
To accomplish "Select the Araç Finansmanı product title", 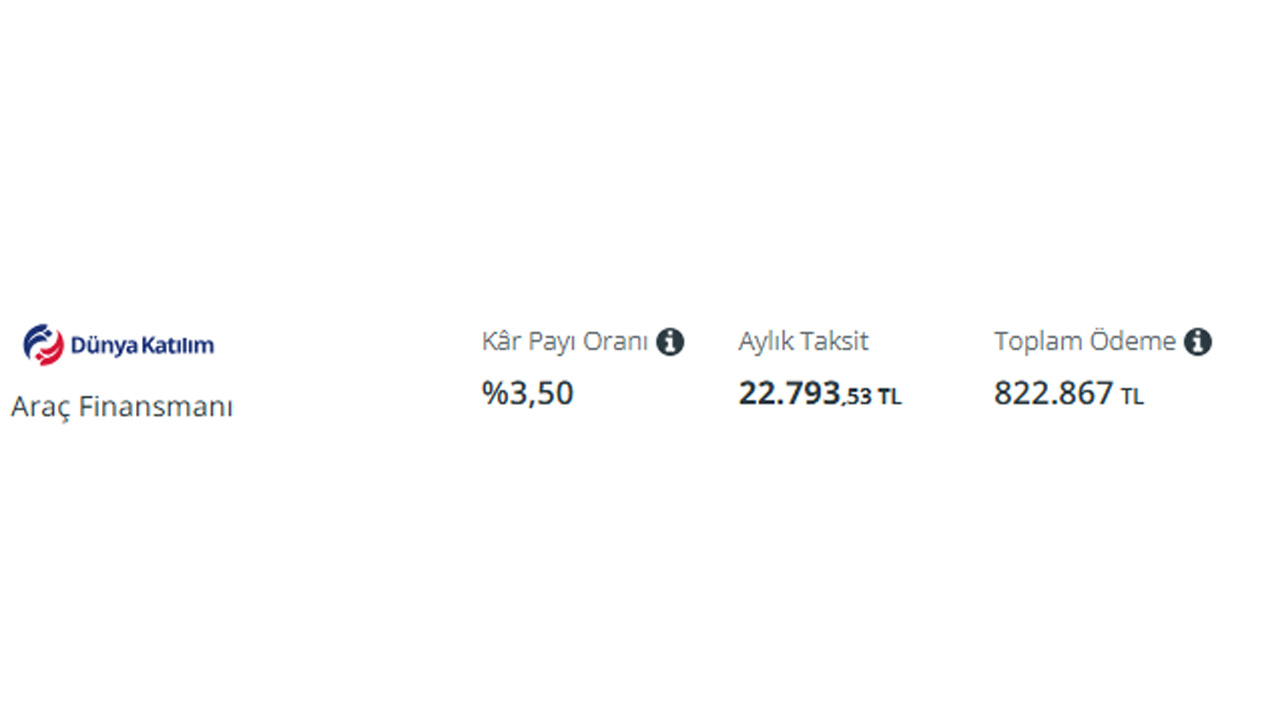I will coord(122,407).
